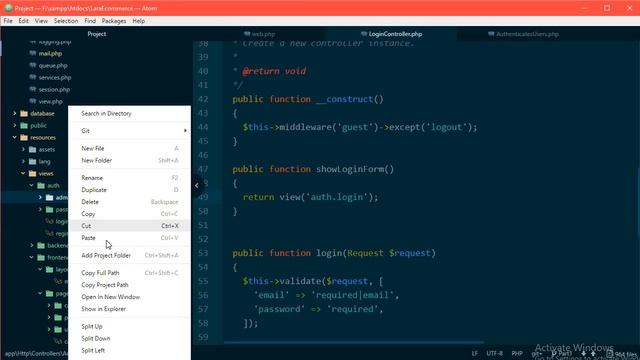Image resolution: width=640 pixels, height=360 pixels.
Task: Click the assets folder icon
Action: pyautogui.click(x=33, y=149)
